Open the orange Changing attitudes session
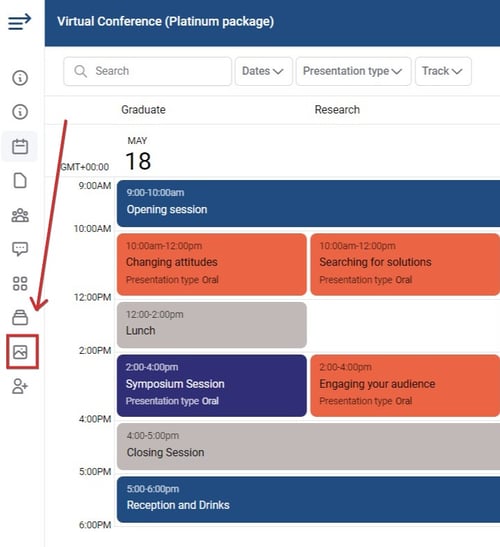 coord(212,264)
